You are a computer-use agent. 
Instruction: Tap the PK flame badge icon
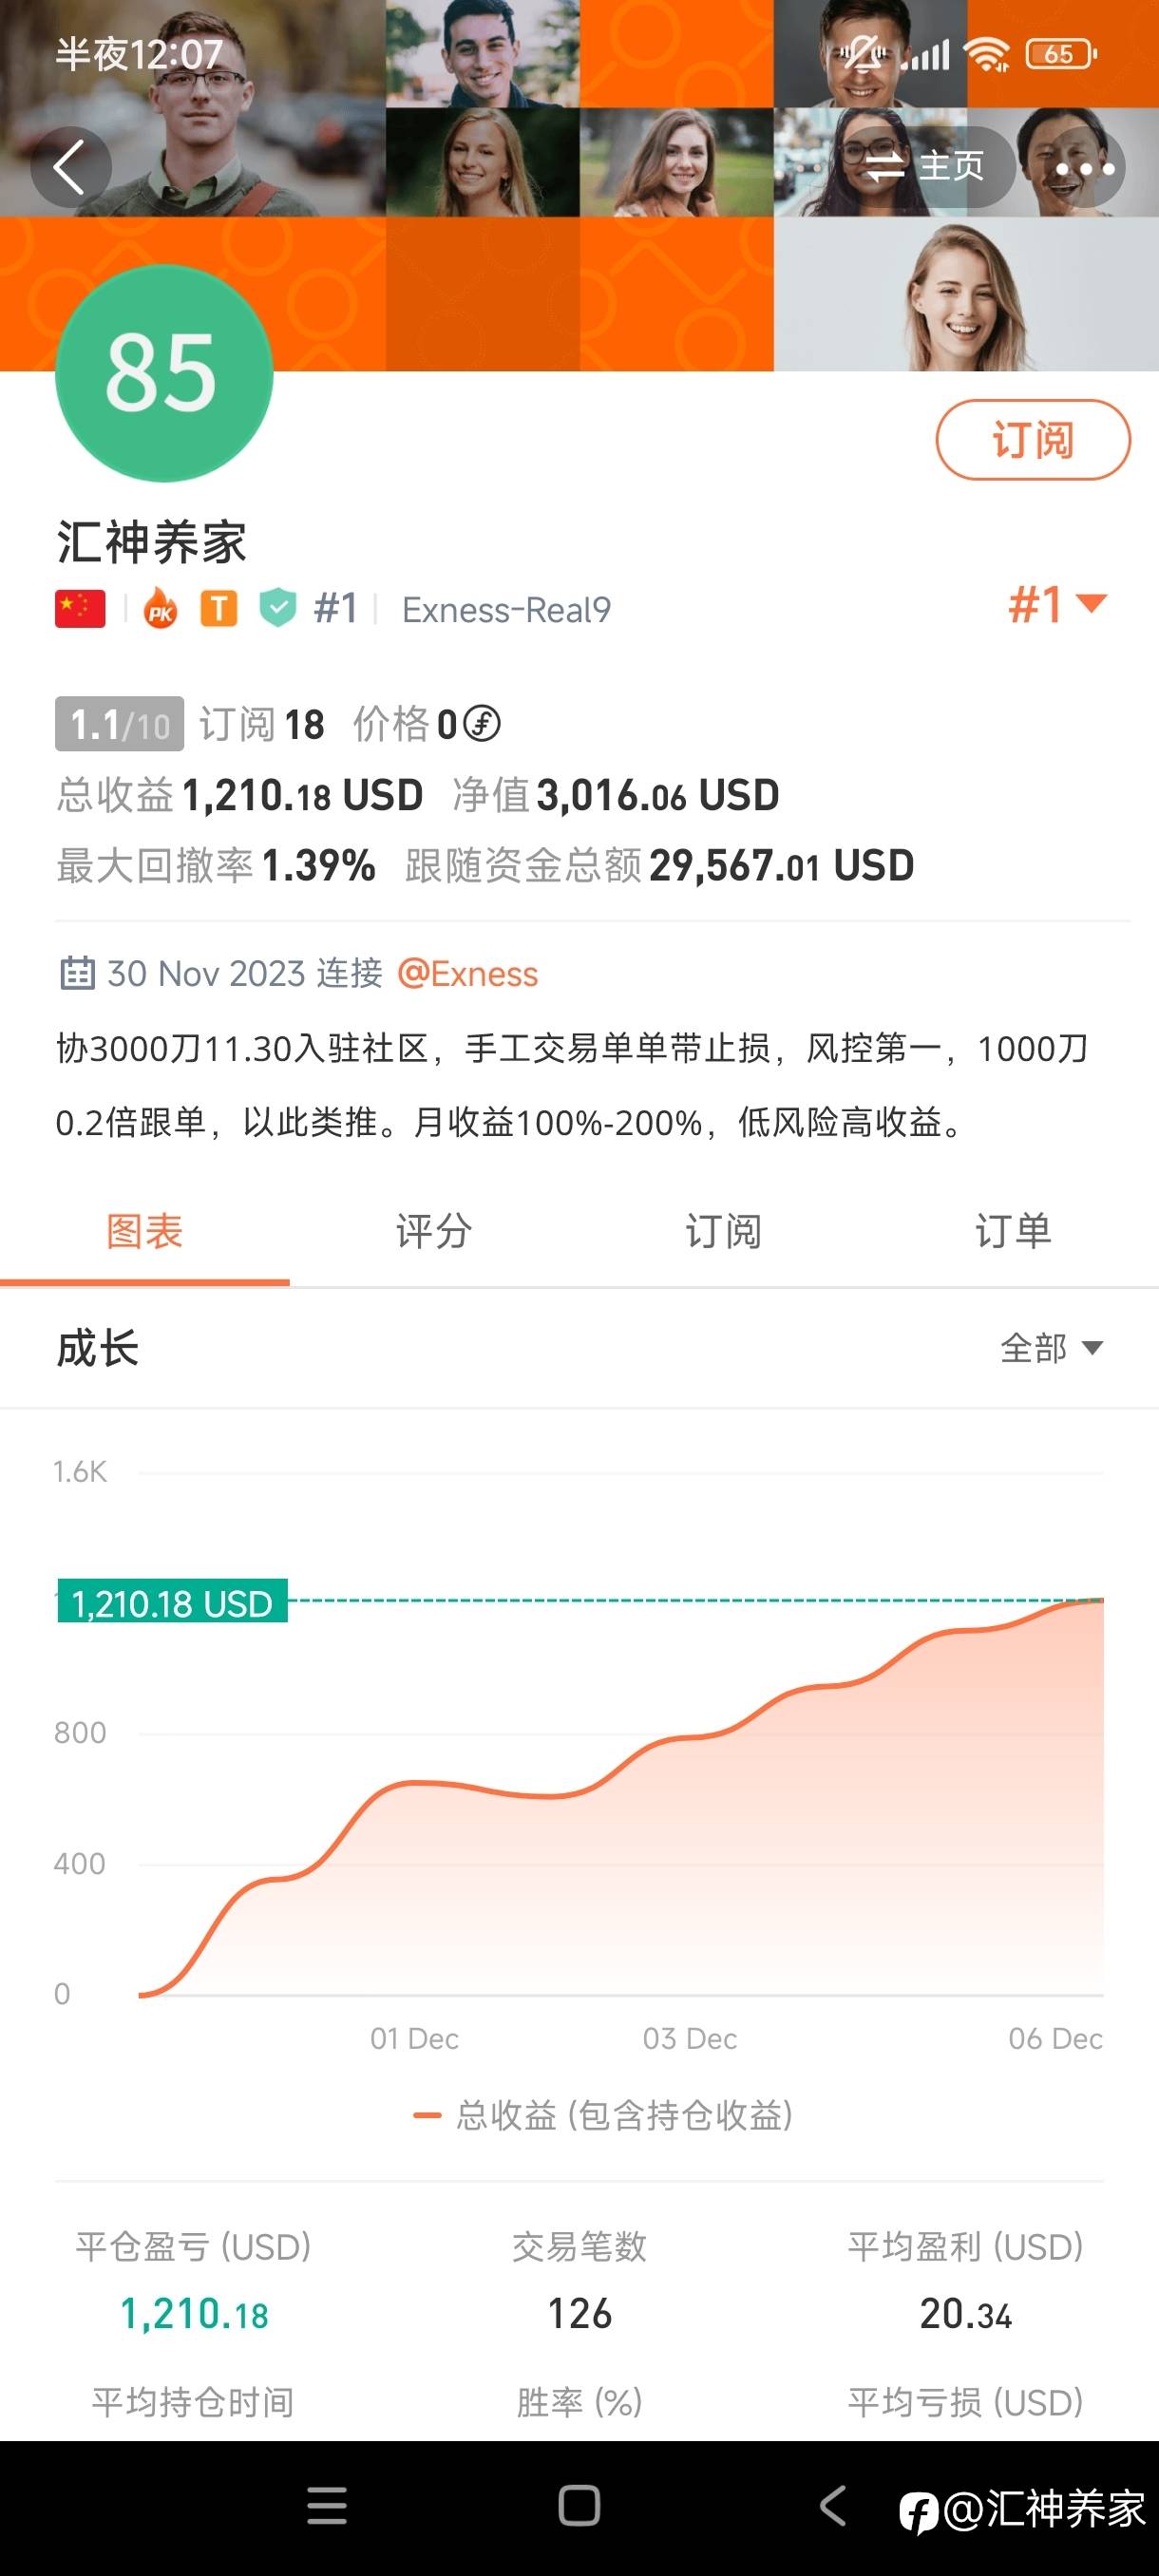point(160,609)
